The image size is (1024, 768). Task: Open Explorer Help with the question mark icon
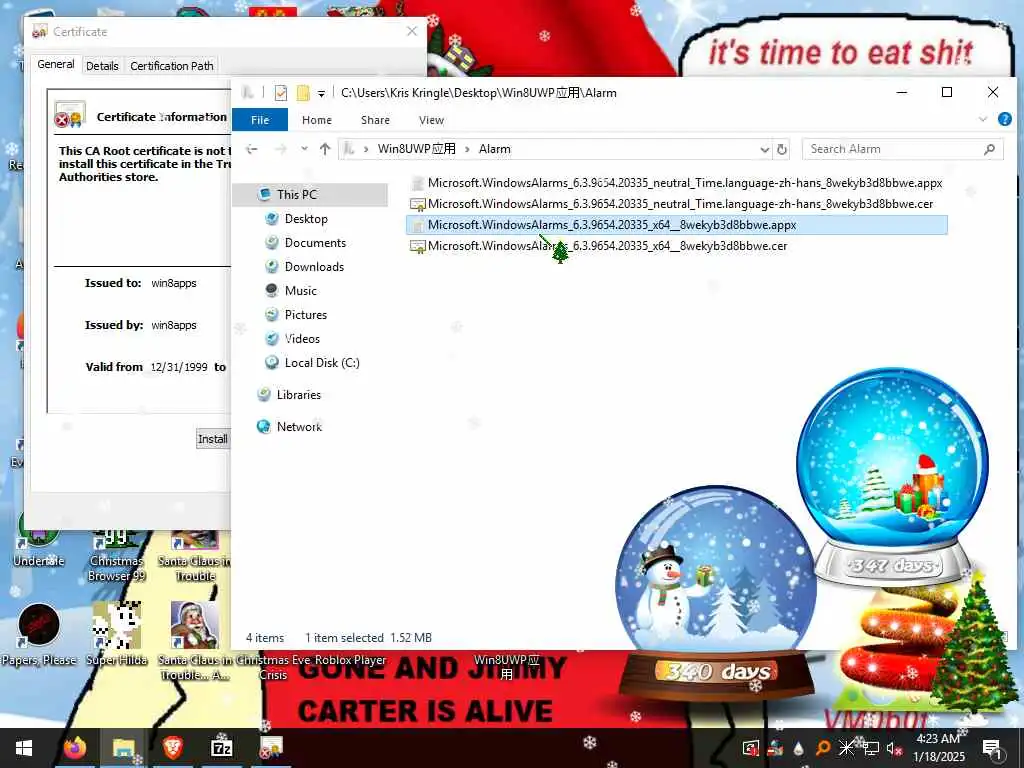click(1004, 120)
